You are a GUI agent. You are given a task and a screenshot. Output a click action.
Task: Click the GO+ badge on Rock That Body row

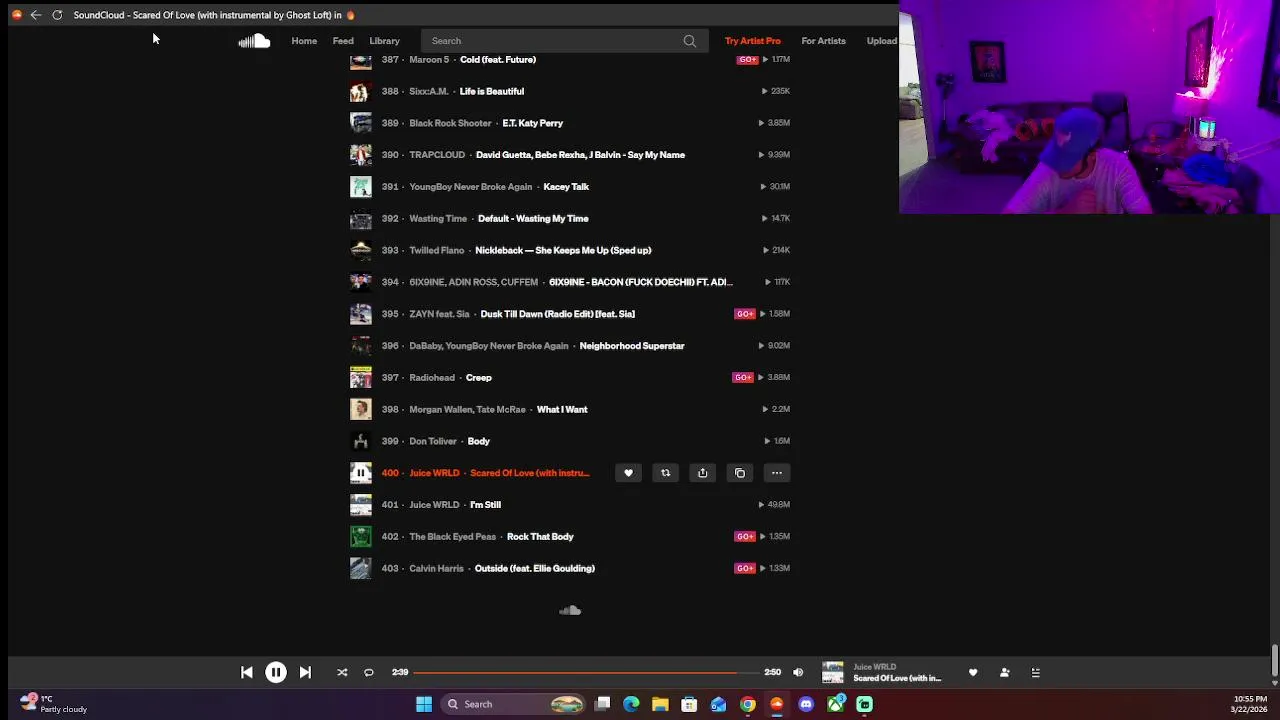pos(745,536)
